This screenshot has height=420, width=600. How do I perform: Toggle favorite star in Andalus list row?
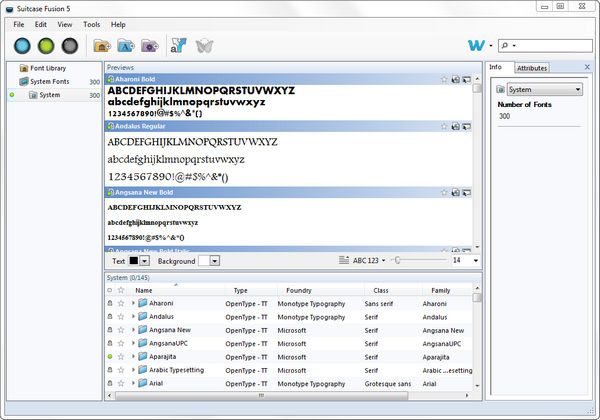tap(121, 317)
